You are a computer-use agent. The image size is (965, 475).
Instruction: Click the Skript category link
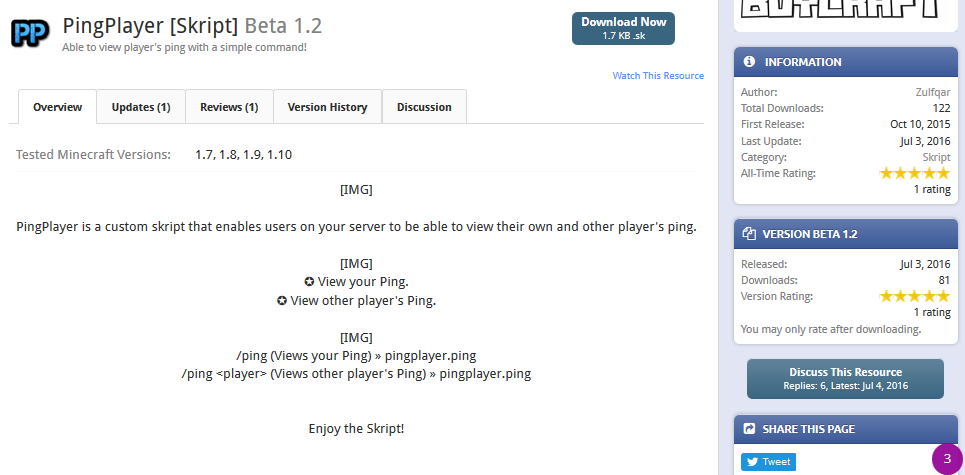pyautogui.click(x=936, y=157)
